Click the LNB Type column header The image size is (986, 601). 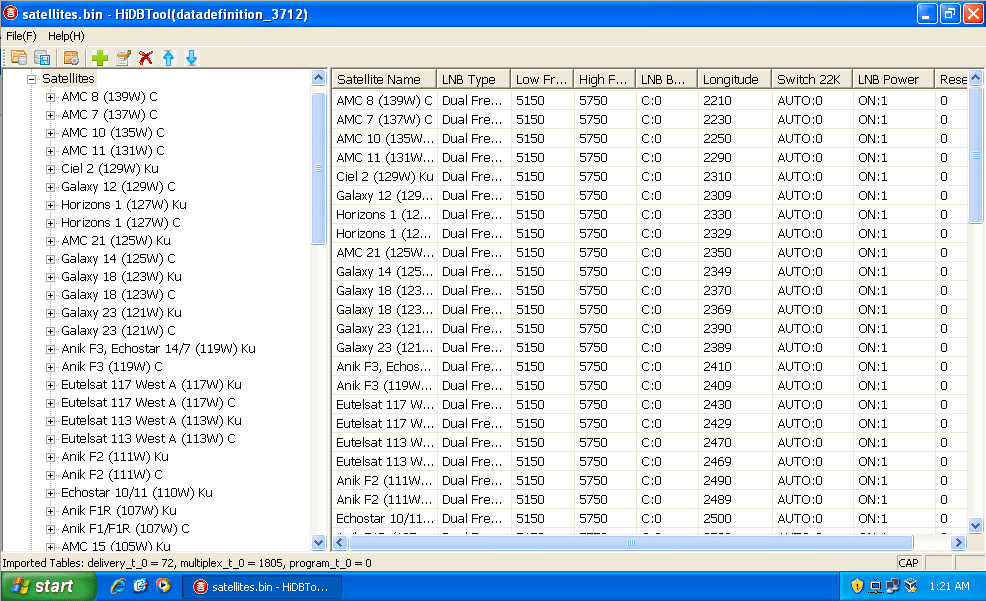click(x=474, y=79)
